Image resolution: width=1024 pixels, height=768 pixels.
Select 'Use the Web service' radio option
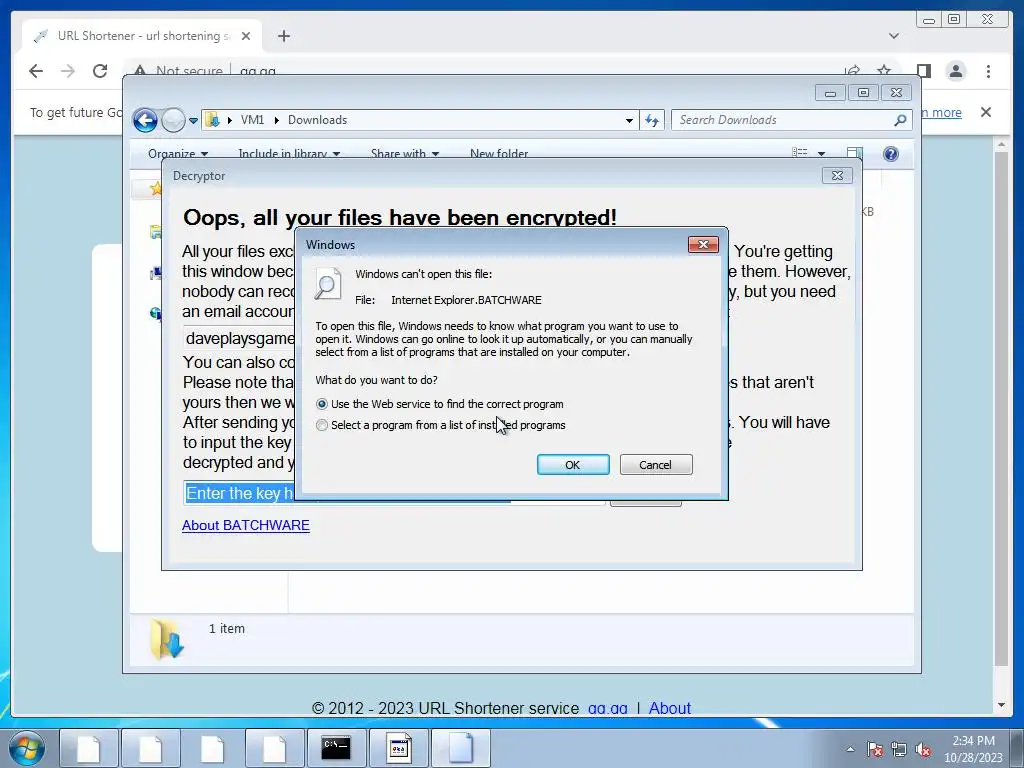pos(321,404)
